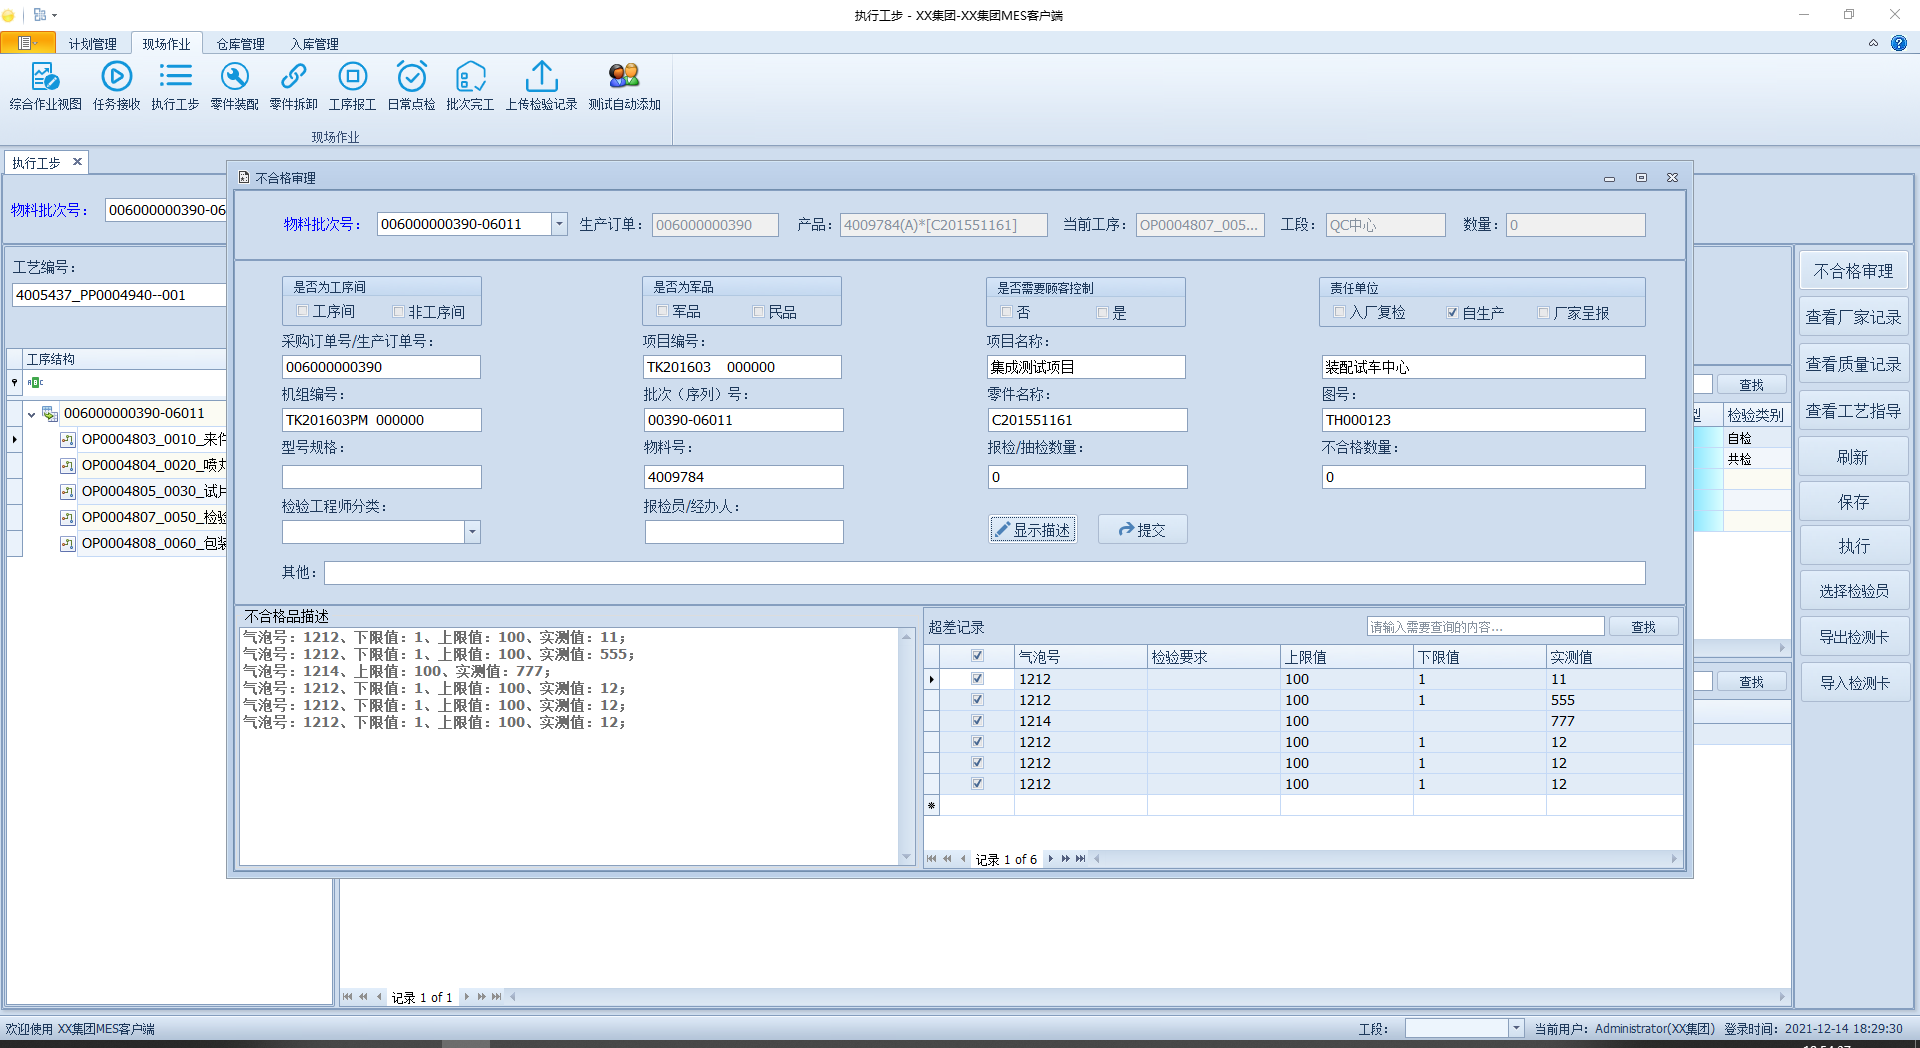Check the 非工序间 checkbox
Screen dimensions: 1920x1048
[x=399, y=311]
